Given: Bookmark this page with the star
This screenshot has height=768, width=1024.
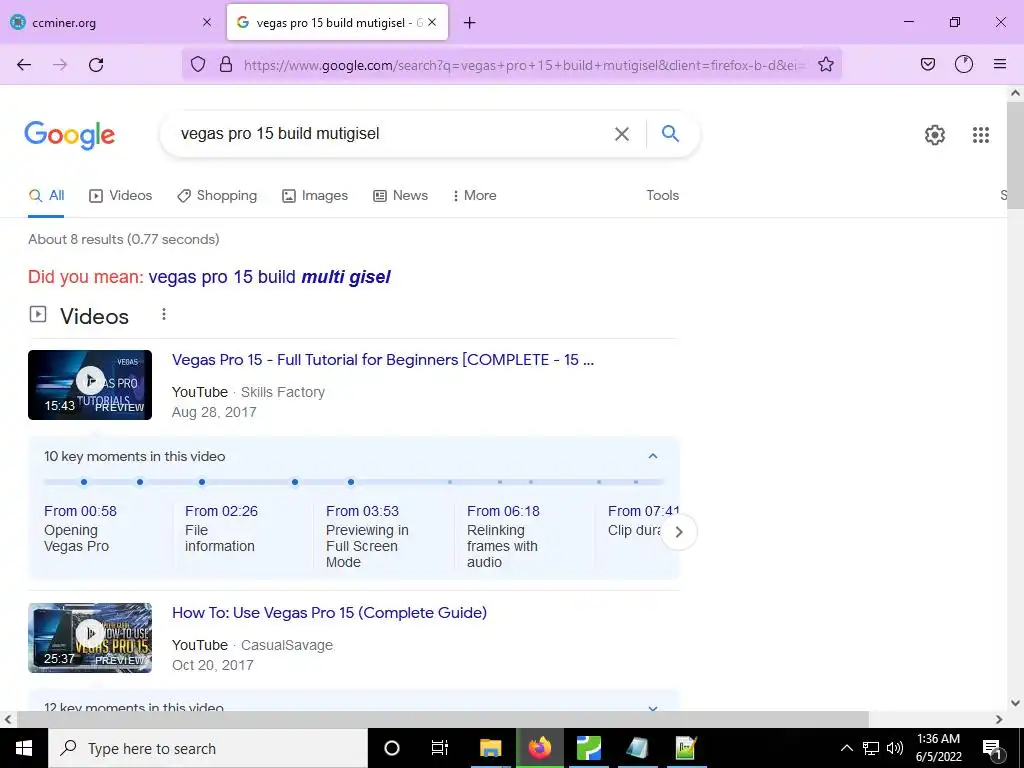Looking at the screenshot, I should point(825,64).
